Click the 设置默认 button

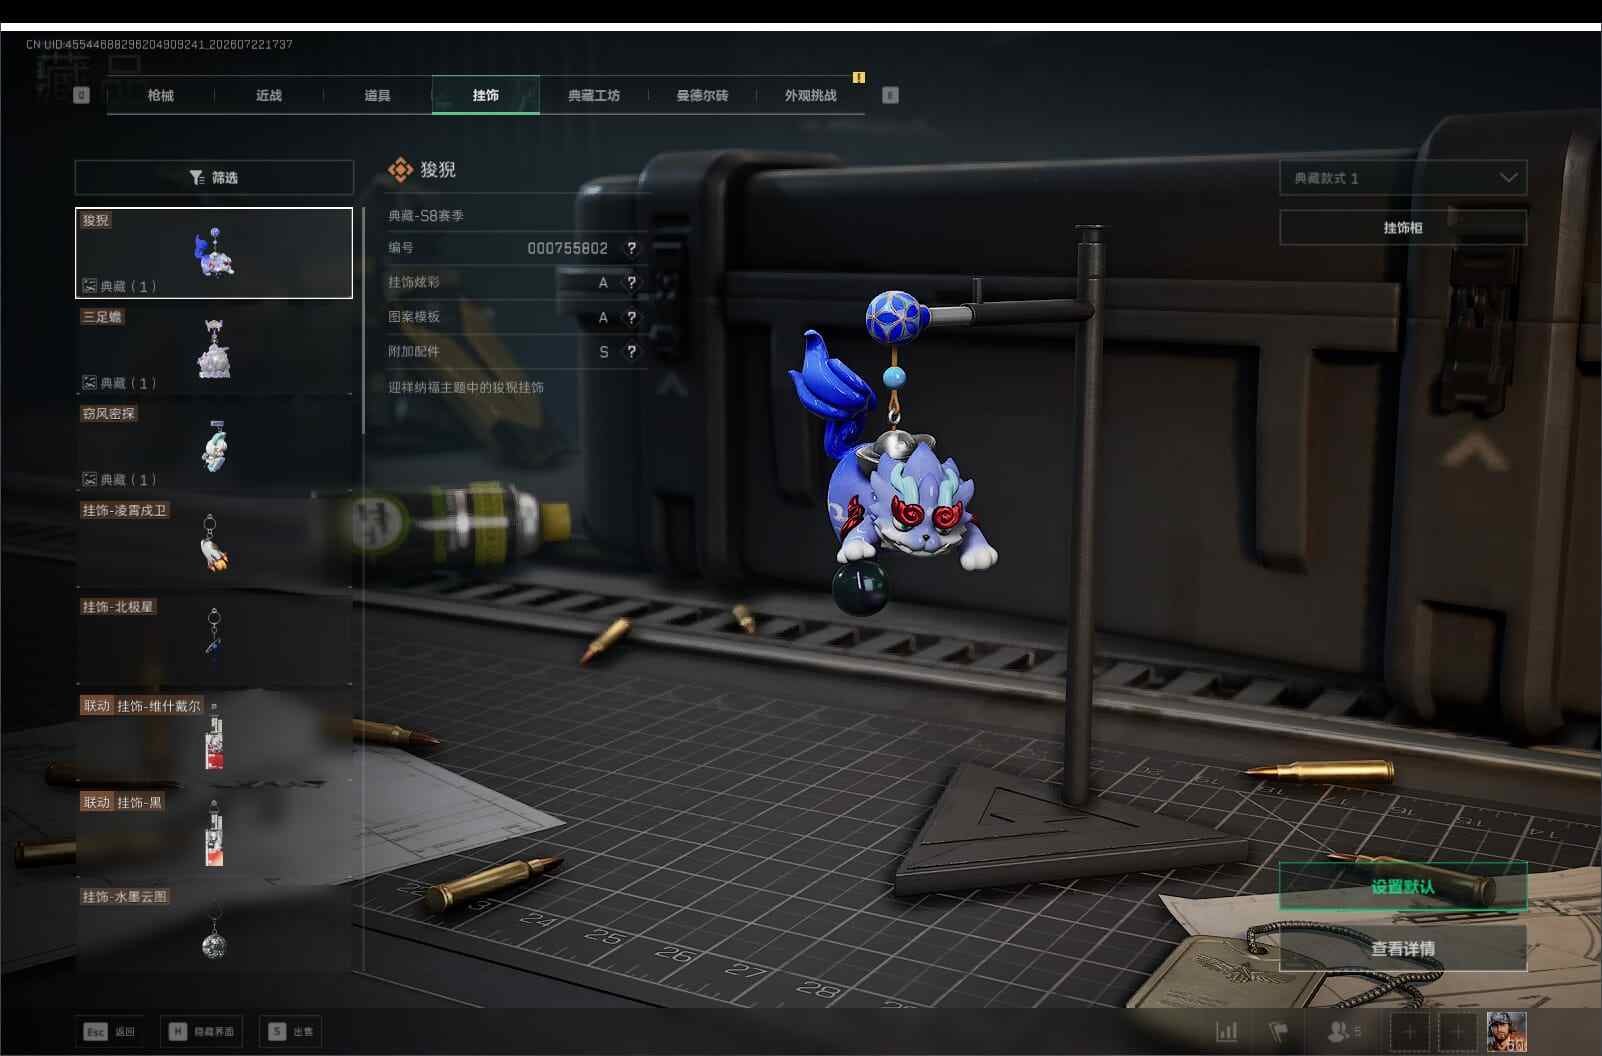click(1403, 886)
